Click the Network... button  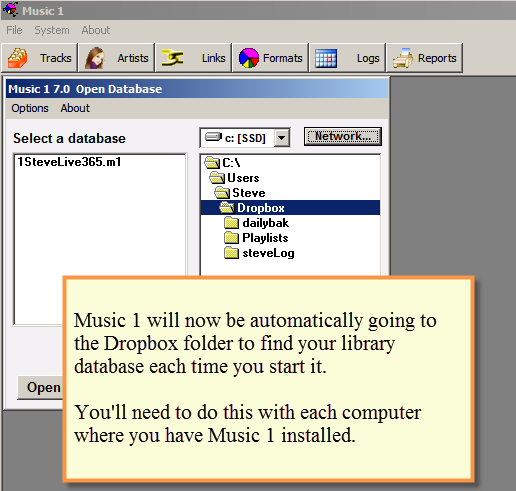343,136
